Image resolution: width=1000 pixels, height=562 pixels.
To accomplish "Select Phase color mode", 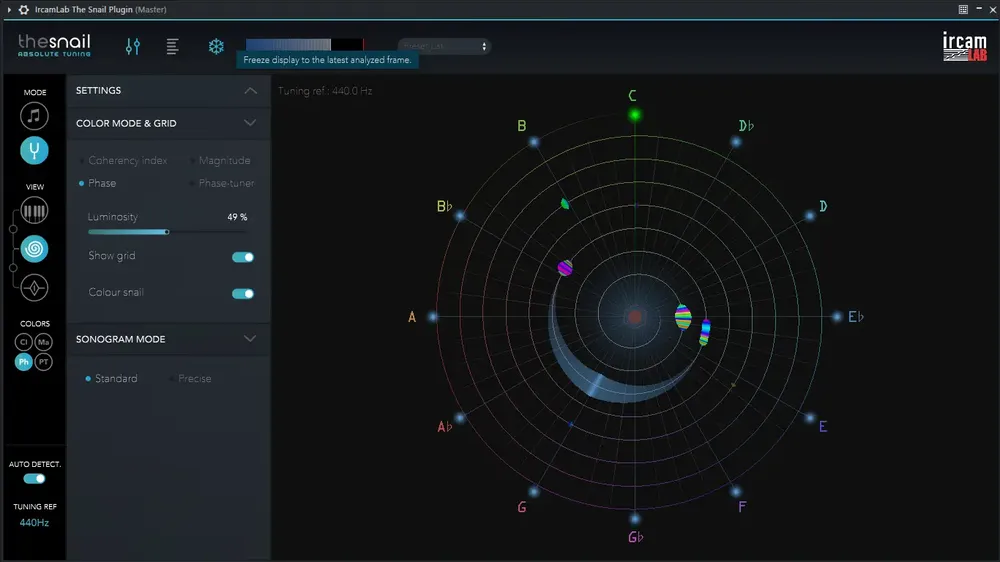I will tap(98, 183).
